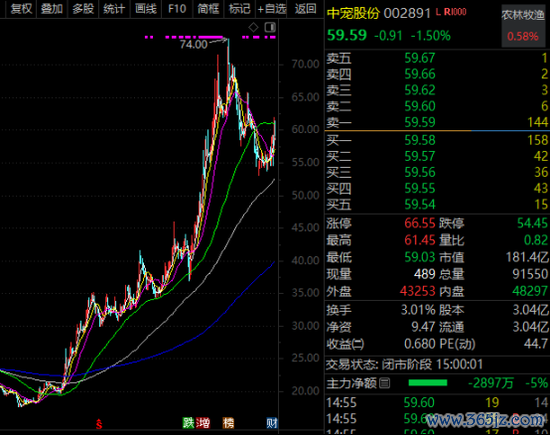The image size is (550, 435).
Task: Select the 买五 row price 59.54
Action: pos(420,204)
